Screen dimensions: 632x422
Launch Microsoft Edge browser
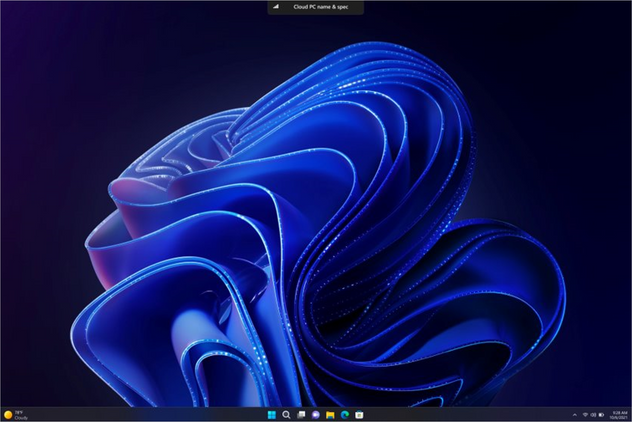pos(344,414)
